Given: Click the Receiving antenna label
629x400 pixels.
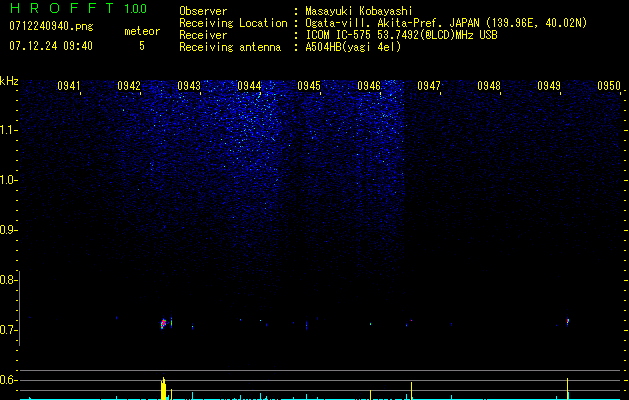Looking at the screenshot, I should tap(230, 47).
